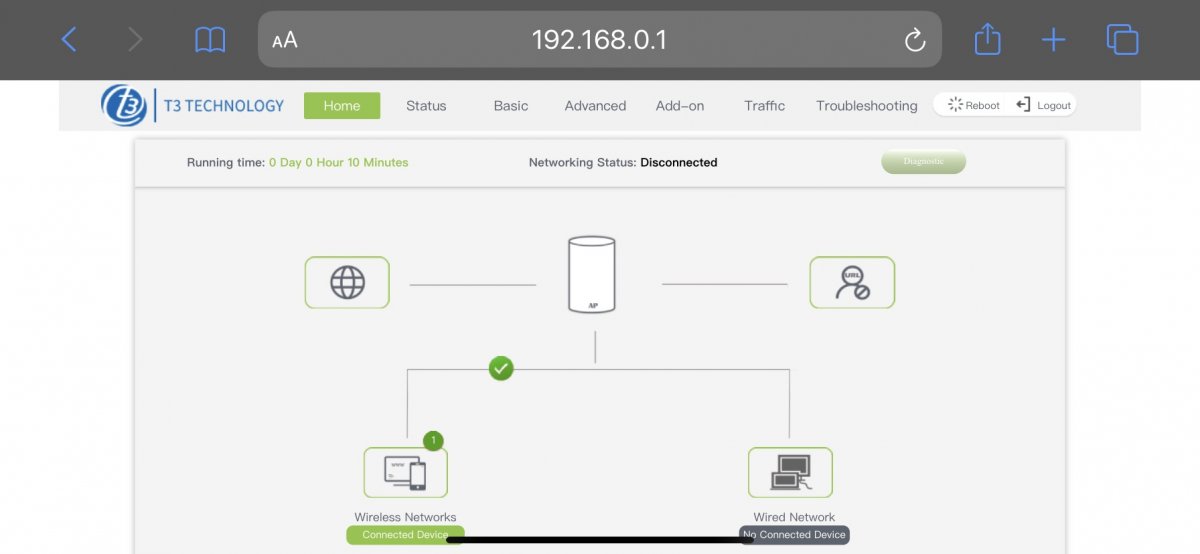Go to the Advanced tab
Viewport: 1200px width, 554px height.
click(595, 106)
